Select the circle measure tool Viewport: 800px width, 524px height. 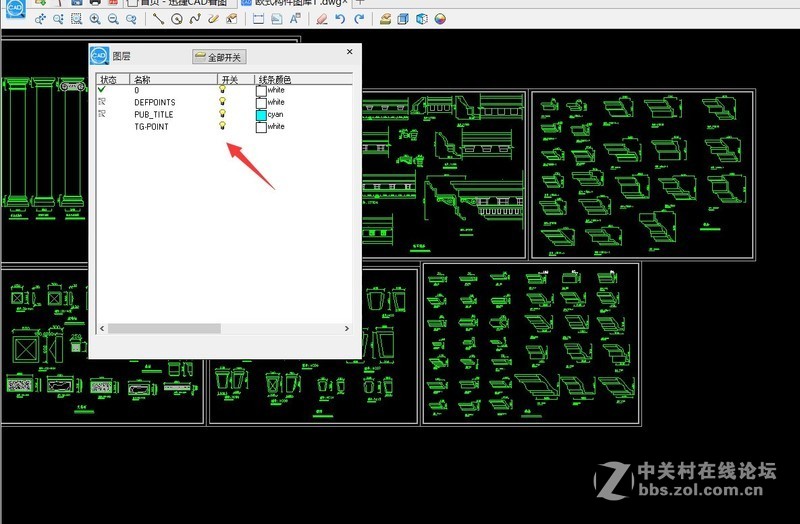point(177,19)
